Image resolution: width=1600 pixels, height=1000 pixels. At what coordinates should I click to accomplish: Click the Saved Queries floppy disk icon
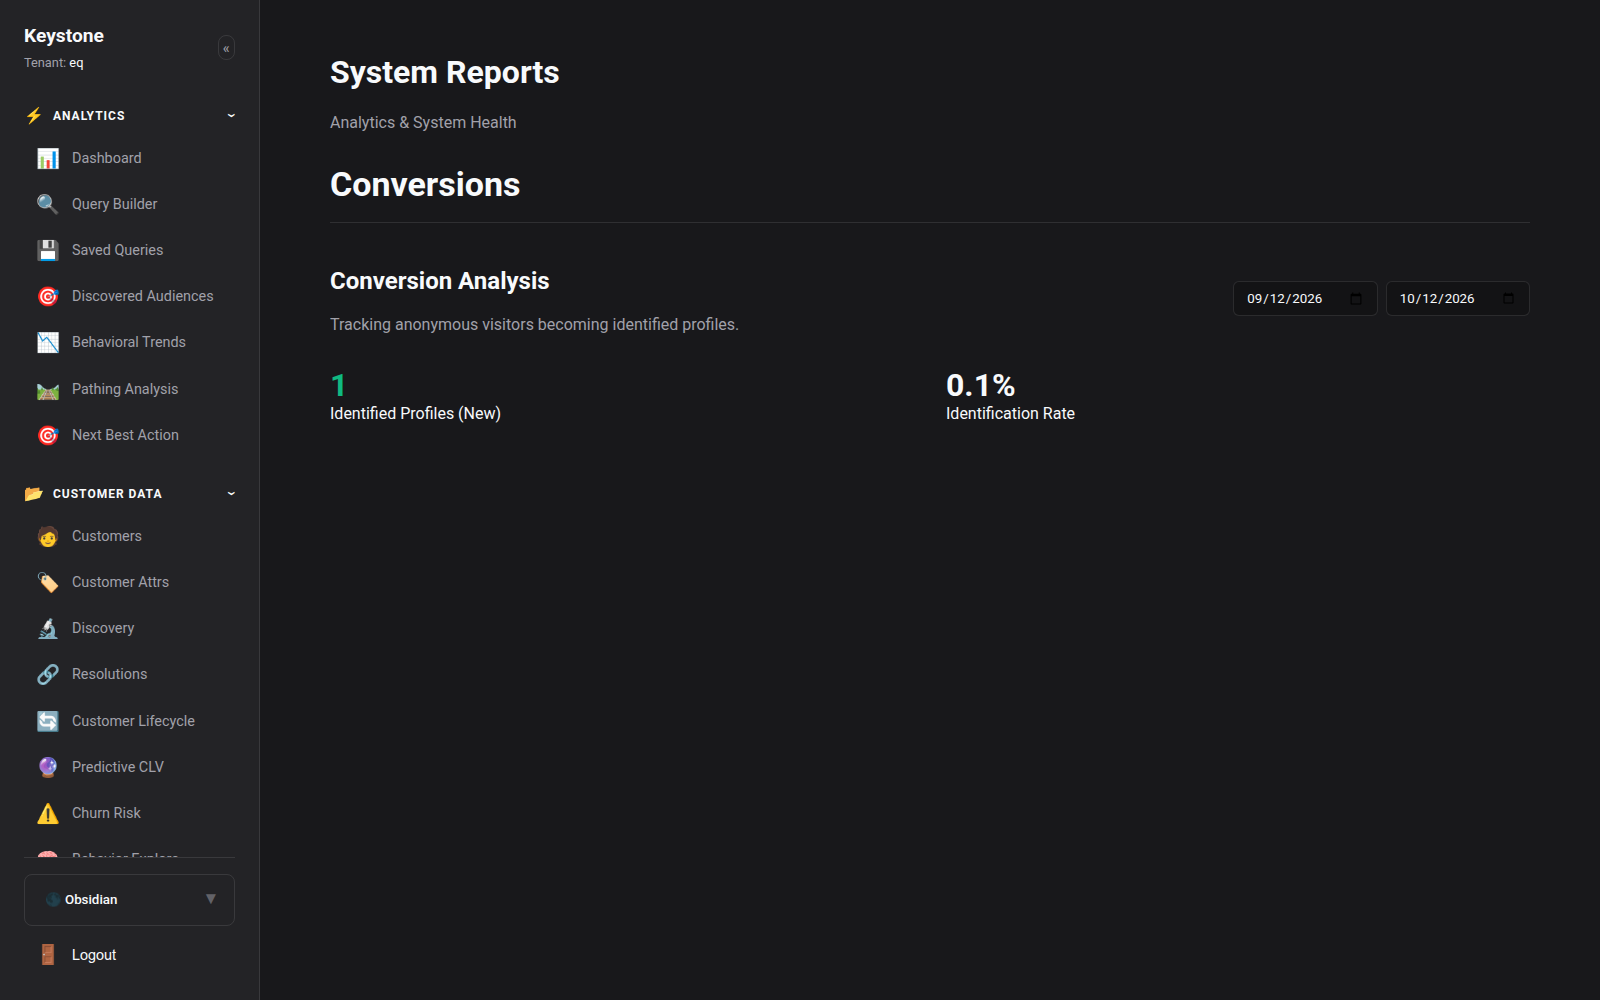pos(48,250)
